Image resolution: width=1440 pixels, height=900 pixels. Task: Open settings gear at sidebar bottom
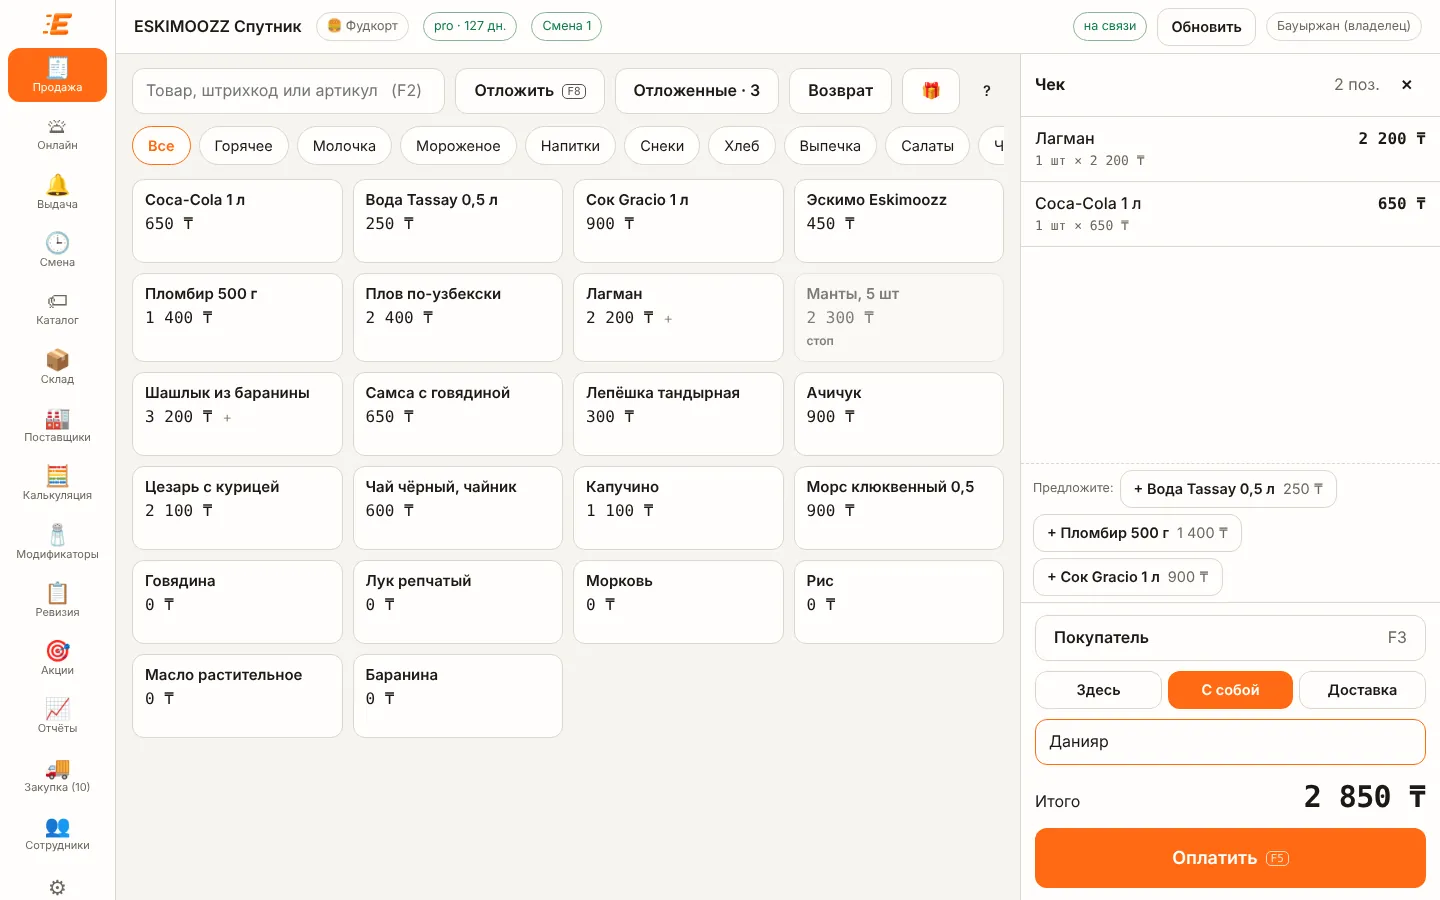point(57,887)
